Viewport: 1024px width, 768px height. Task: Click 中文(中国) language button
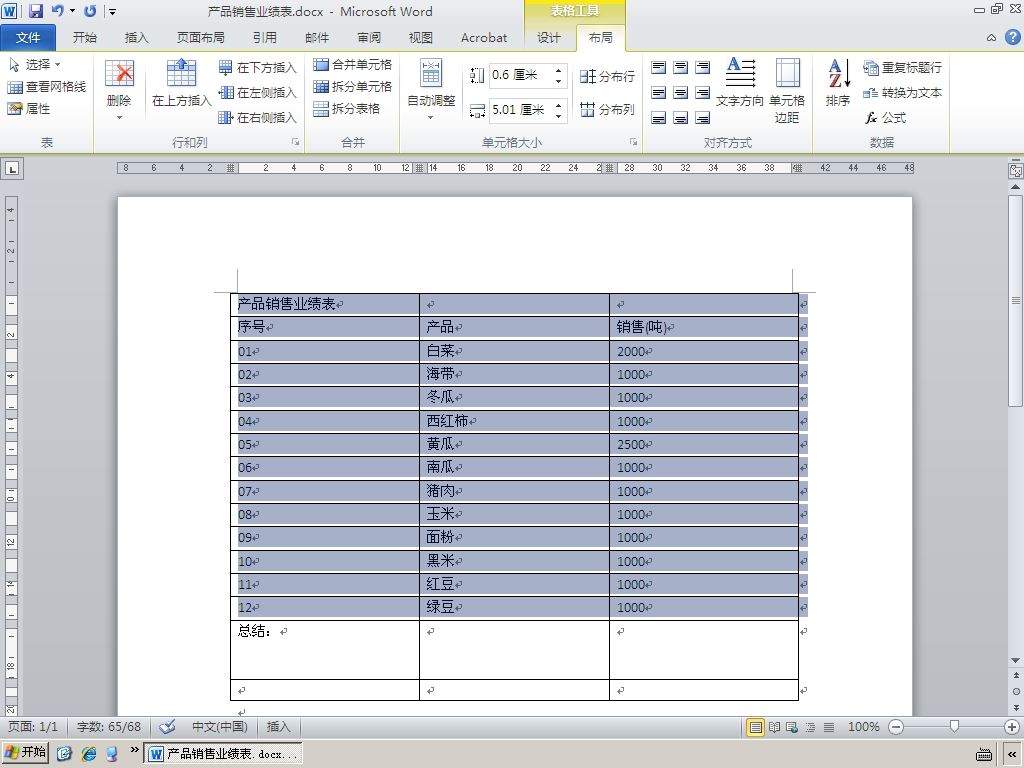pos(219,727)
